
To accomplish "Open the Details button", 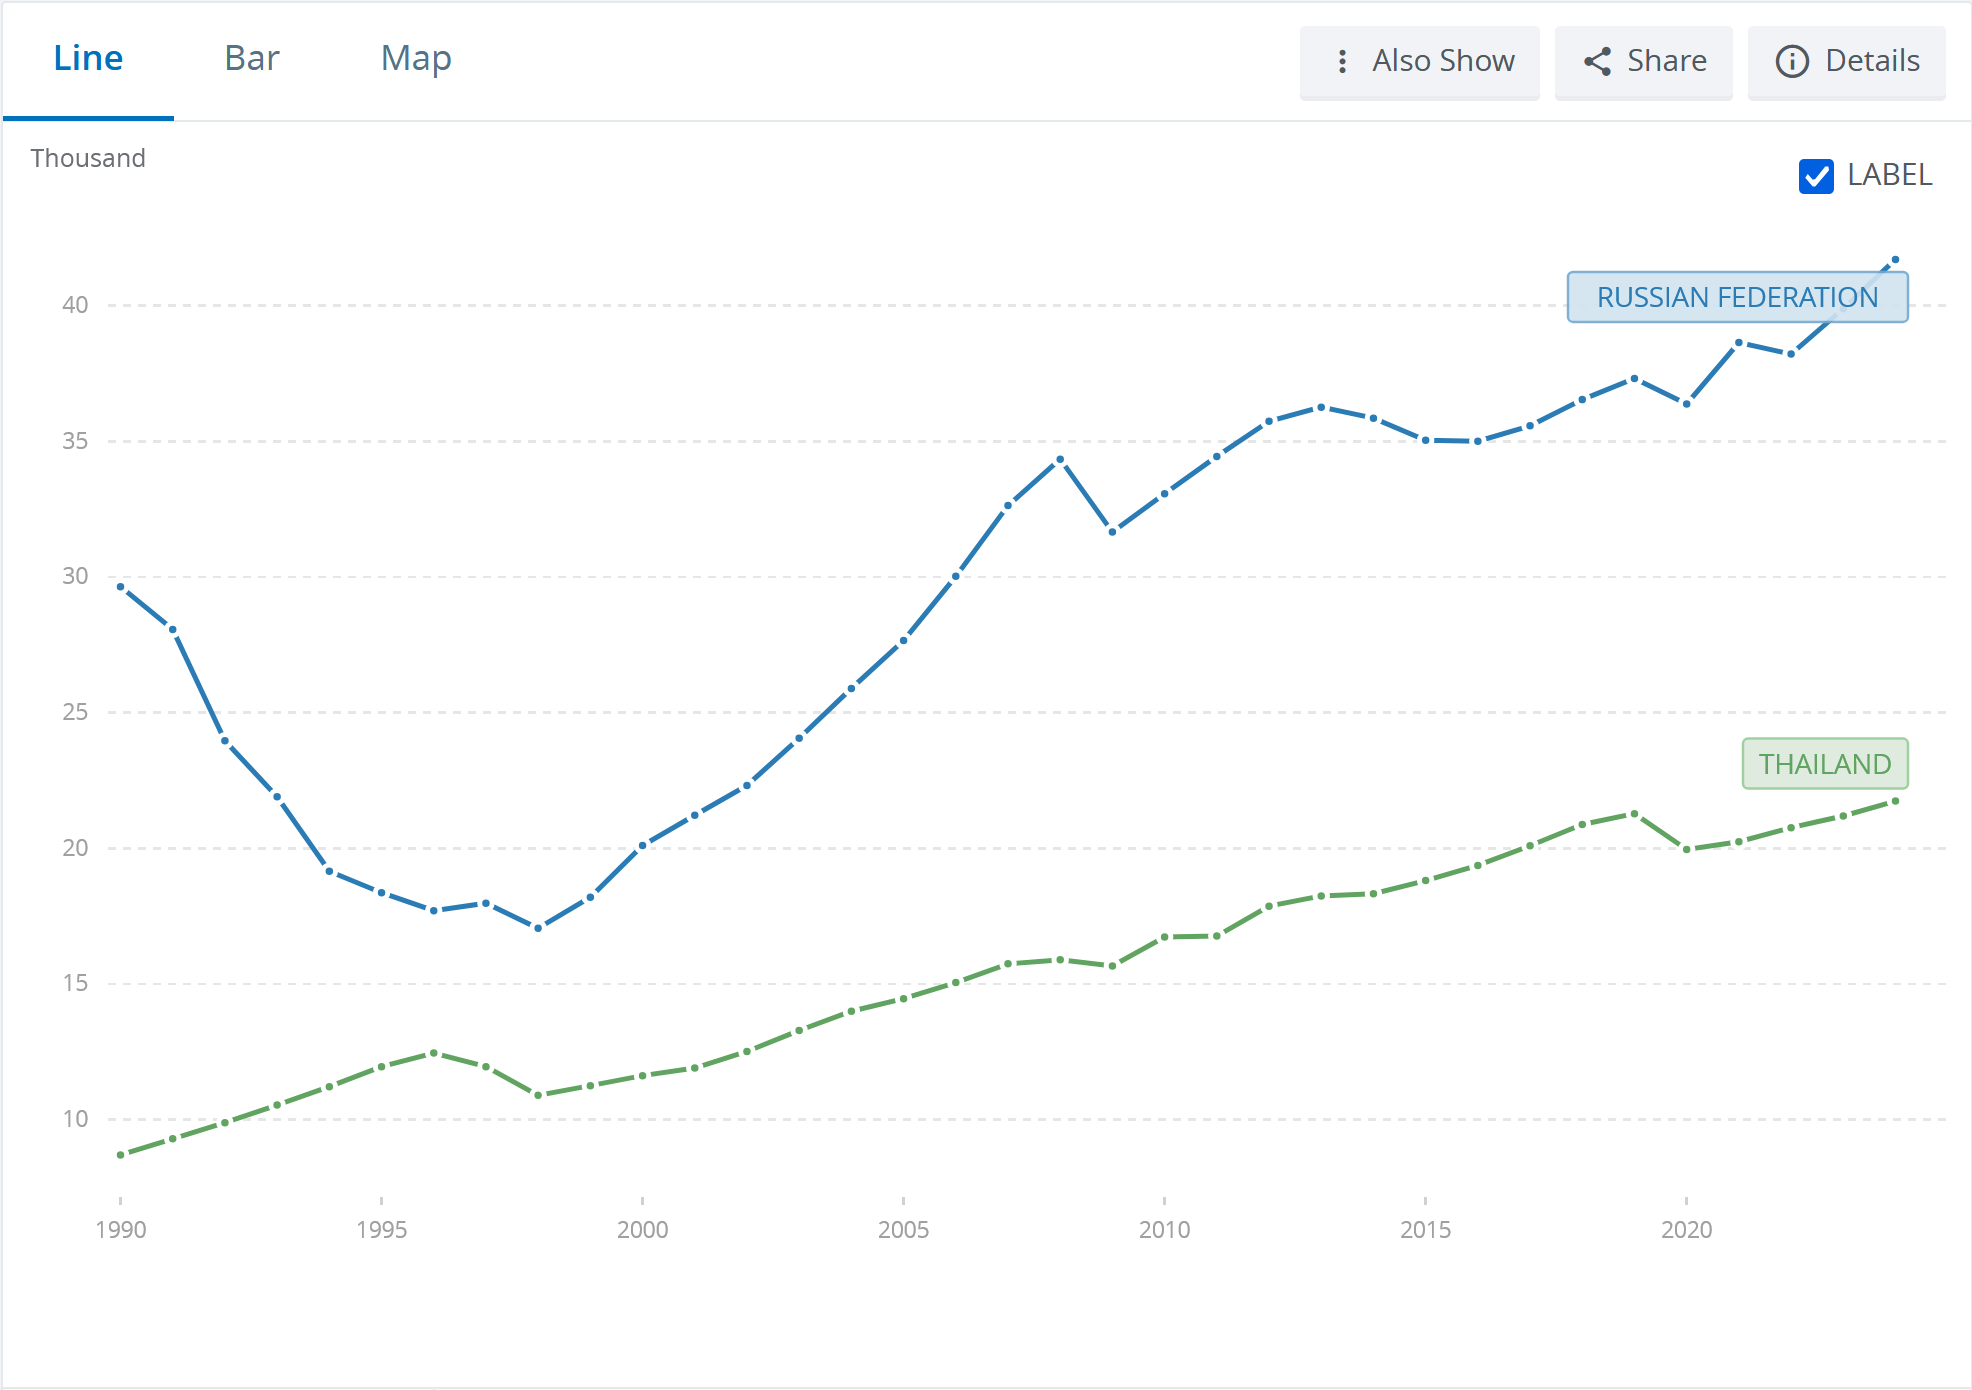I will (1846, 62).
